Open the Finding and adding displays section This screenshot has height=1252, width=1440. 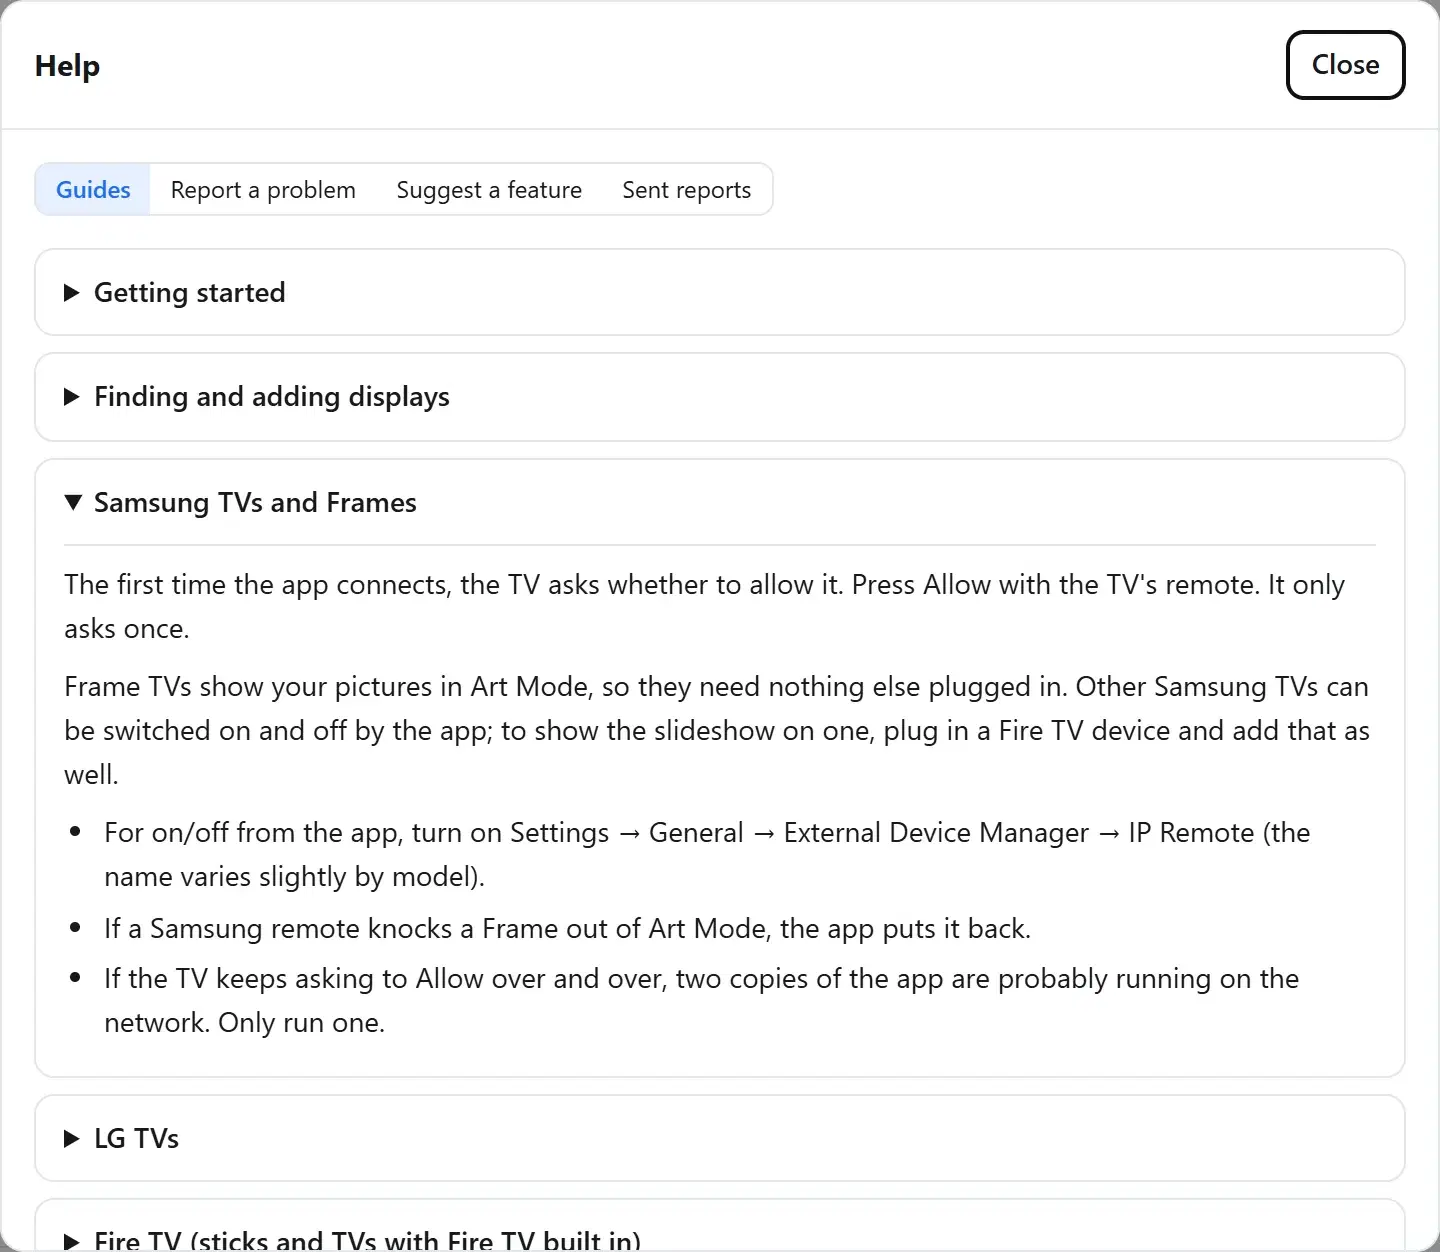point(272,397)
